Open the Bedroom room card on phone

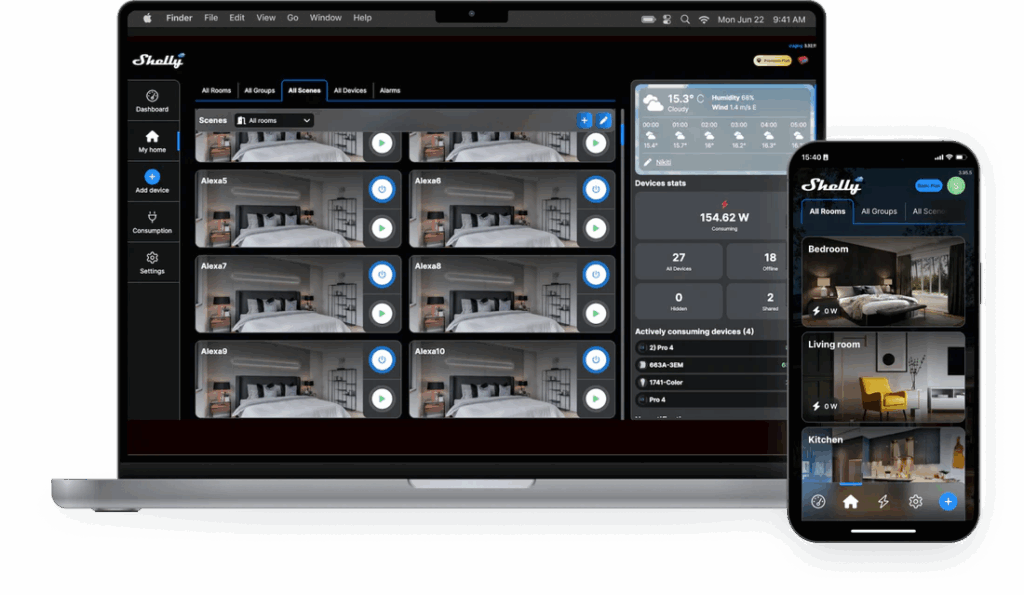(x=883, y=282)
